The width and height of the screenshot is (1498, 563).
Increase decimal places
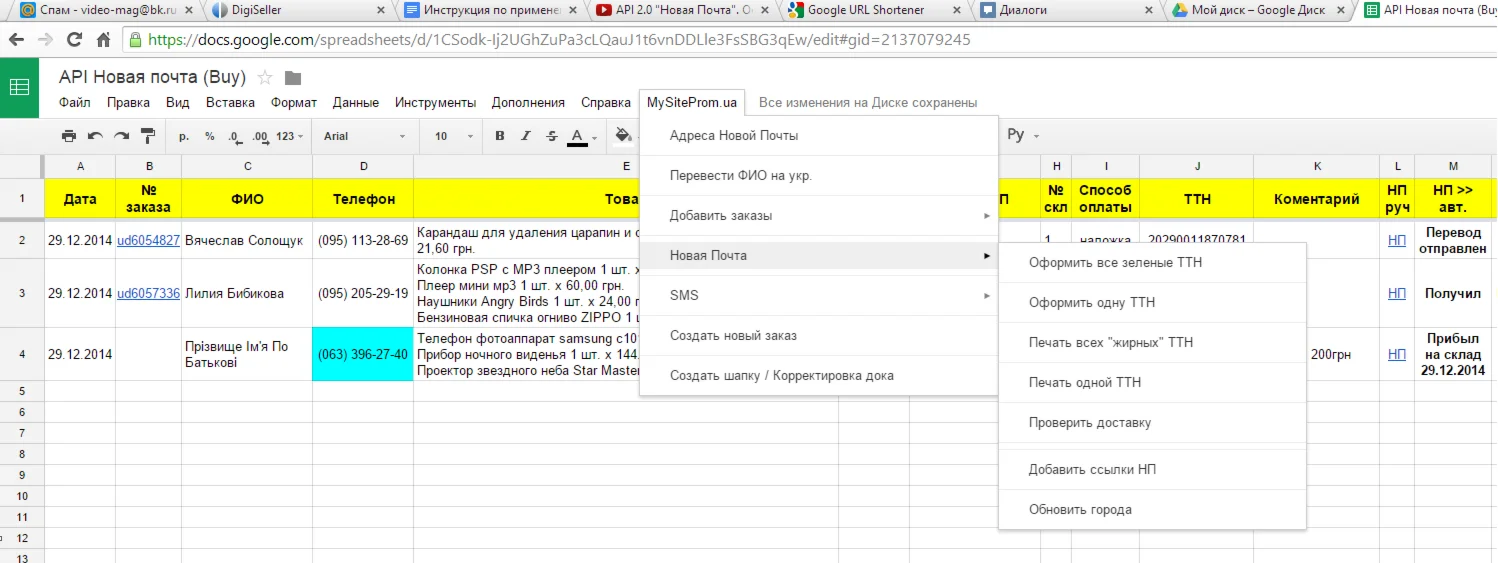tap(260, 136)
